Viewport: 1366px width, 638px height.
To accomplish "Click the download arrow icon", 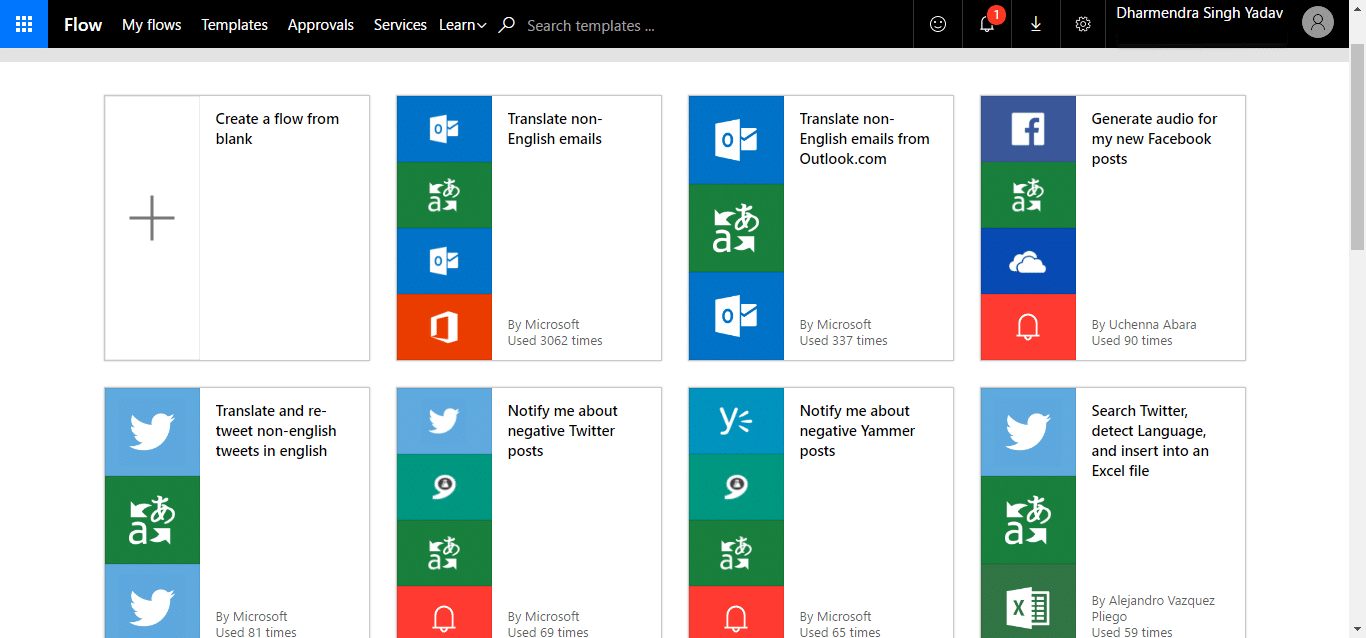I will click(x=1036, y=24).
